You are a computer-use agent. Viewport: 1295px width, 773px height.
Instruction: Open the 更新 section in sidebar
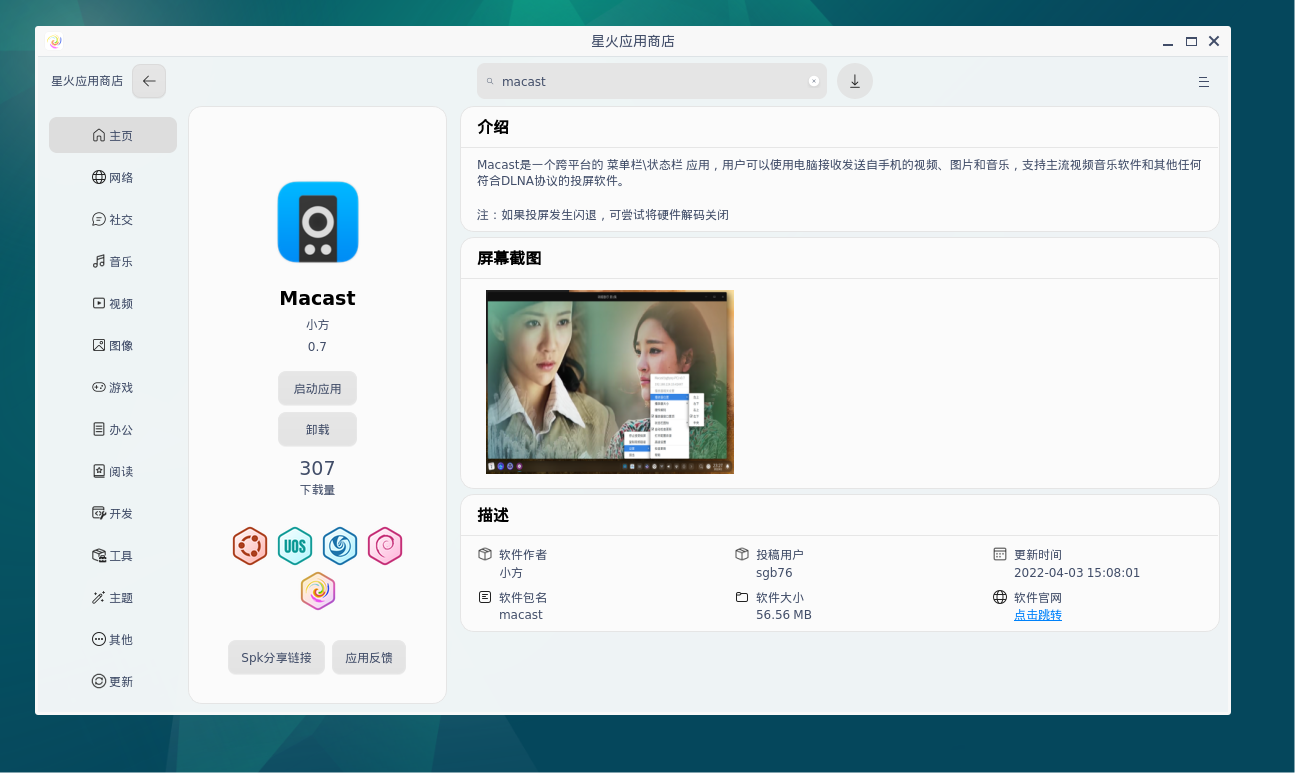pos(113,682)
